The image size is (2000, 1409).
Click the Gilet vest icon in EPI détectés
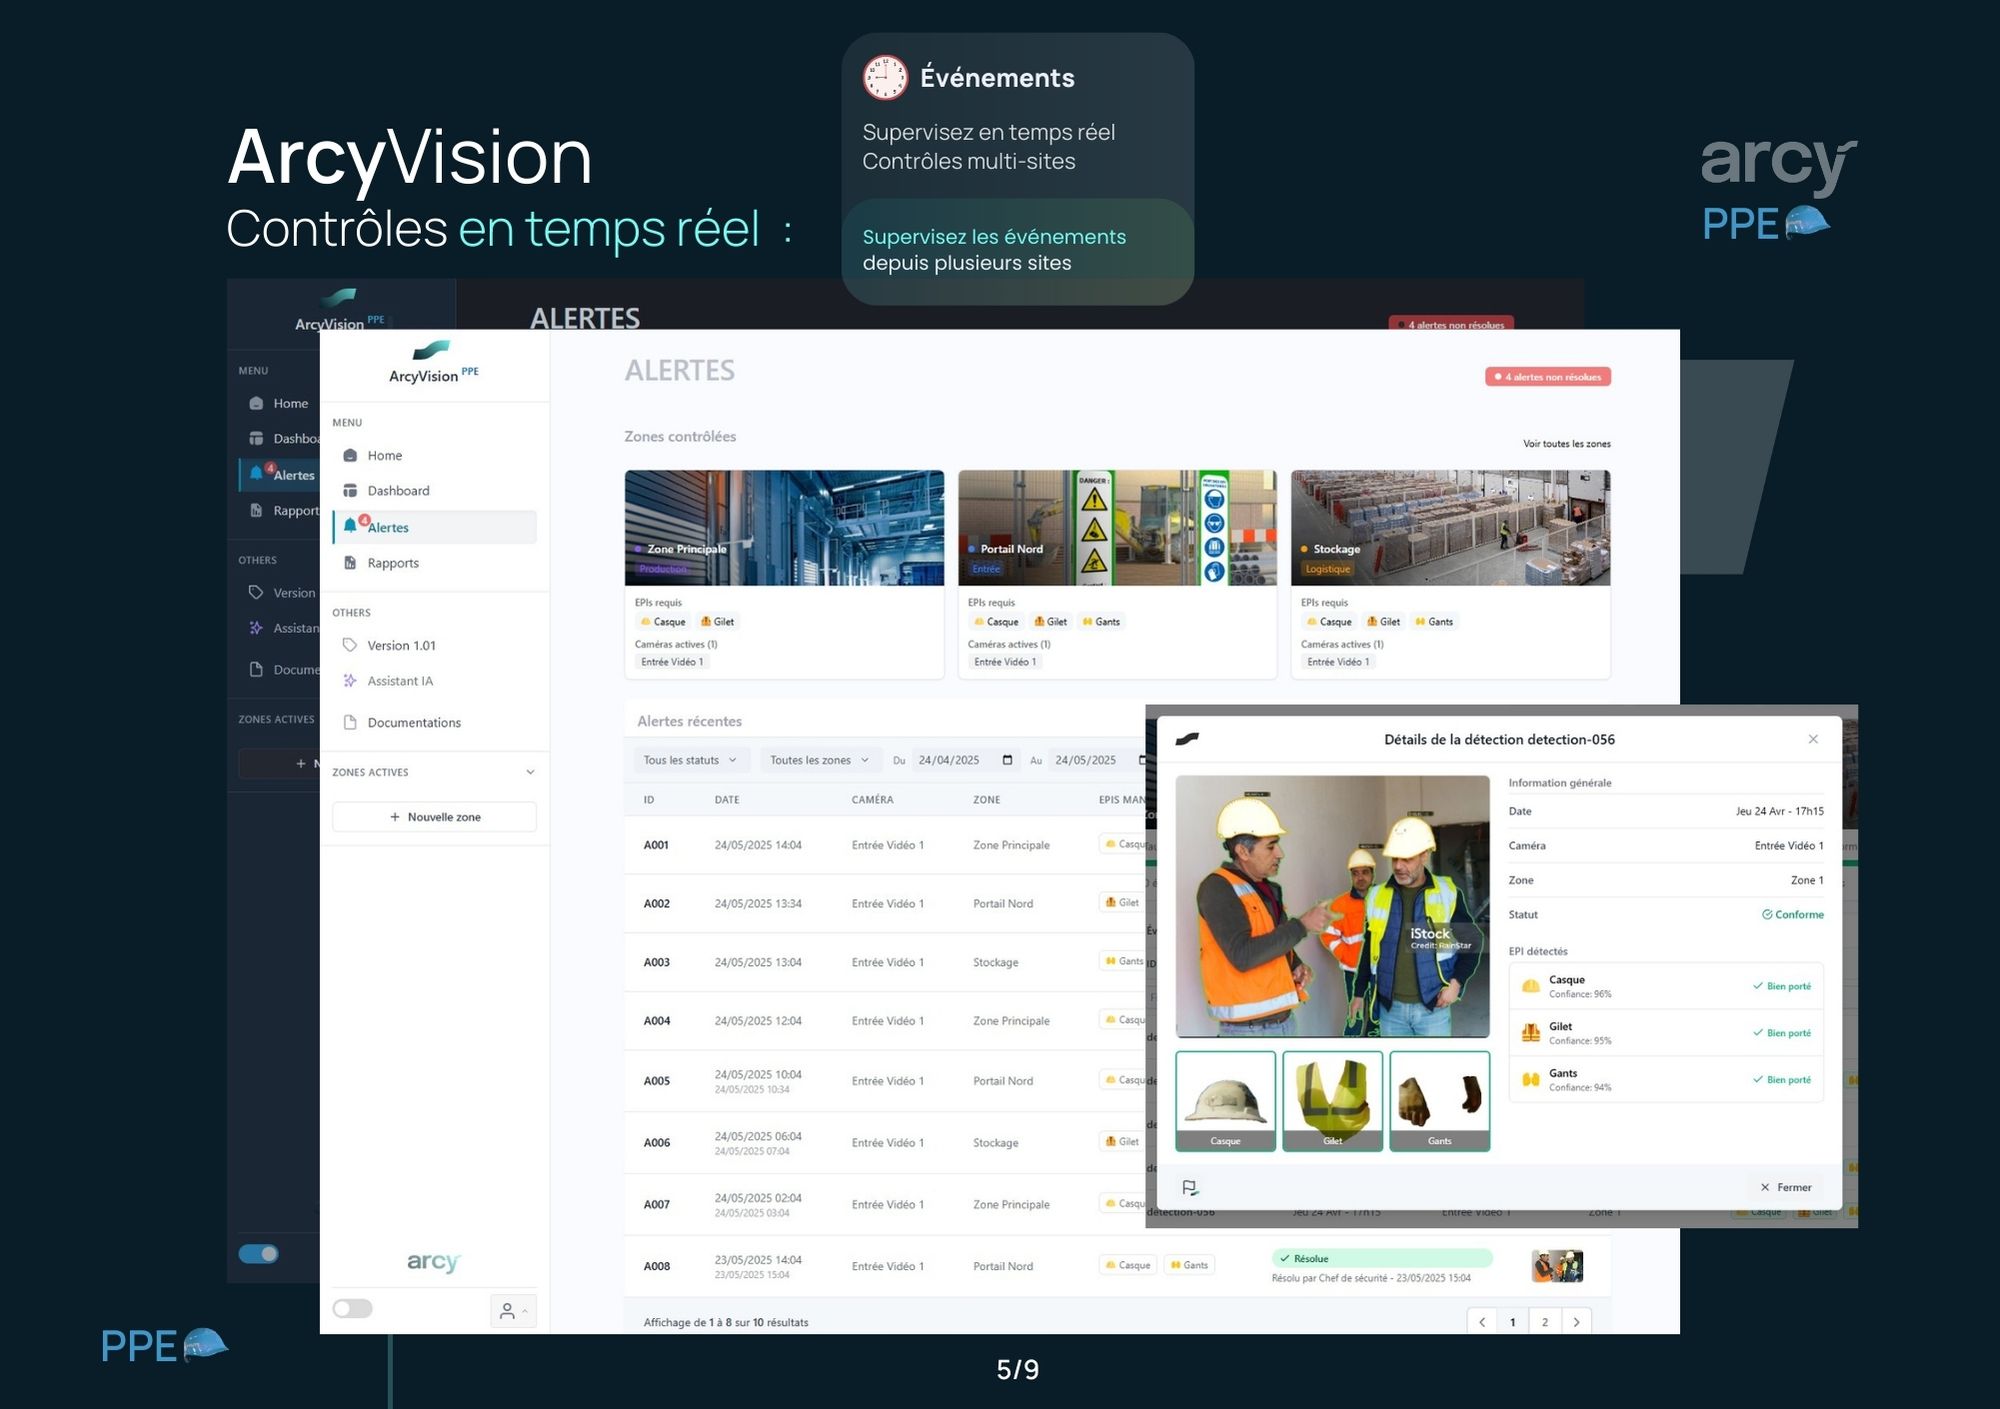1531,1033
